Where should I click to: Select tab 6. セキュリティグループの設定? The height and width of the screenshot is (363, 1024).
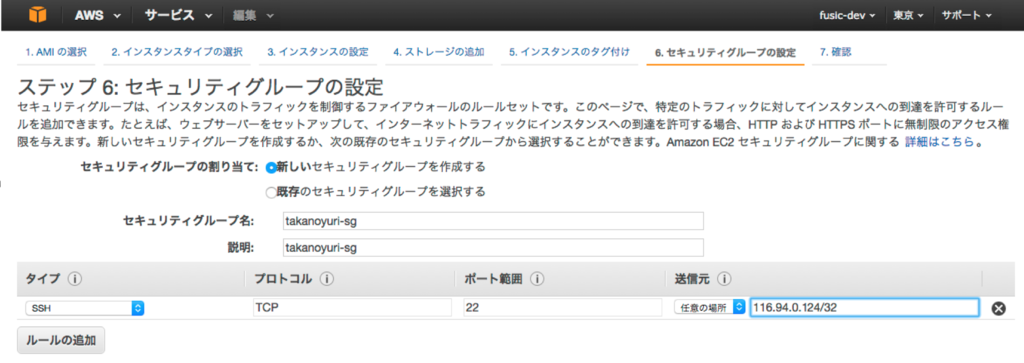[x=726, y=53]
